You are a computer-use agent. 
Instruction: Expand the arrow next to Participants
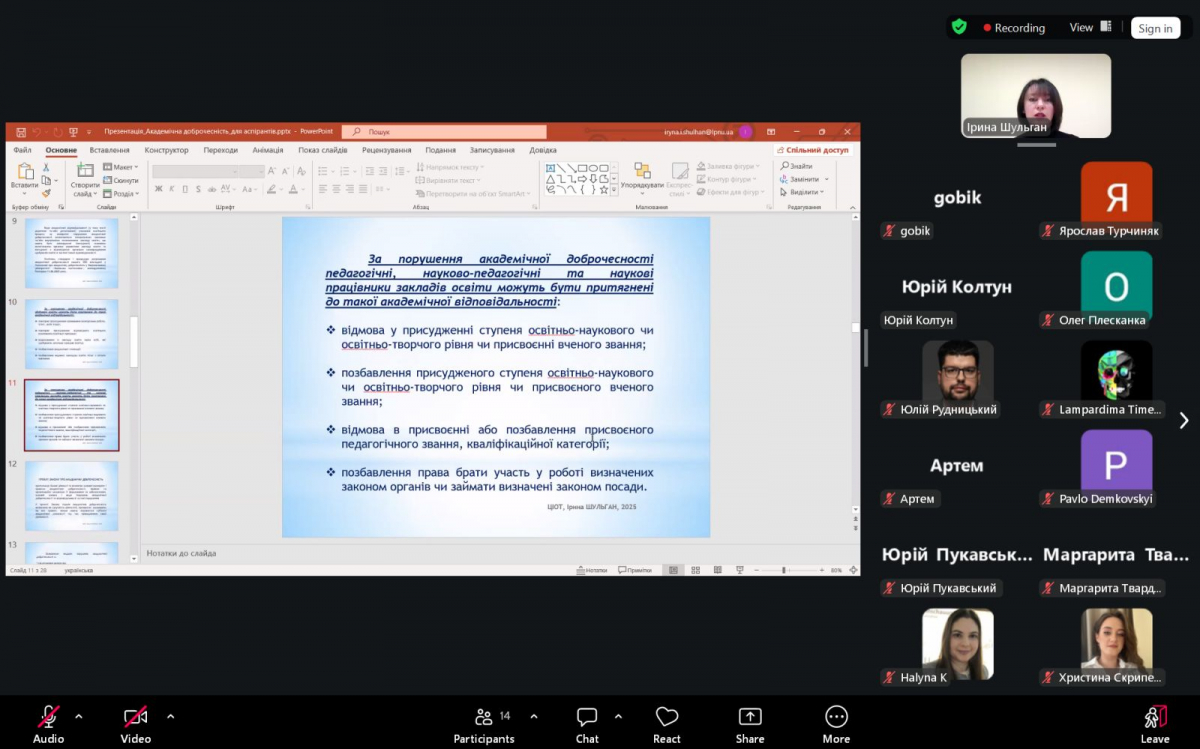pos(533,716)
